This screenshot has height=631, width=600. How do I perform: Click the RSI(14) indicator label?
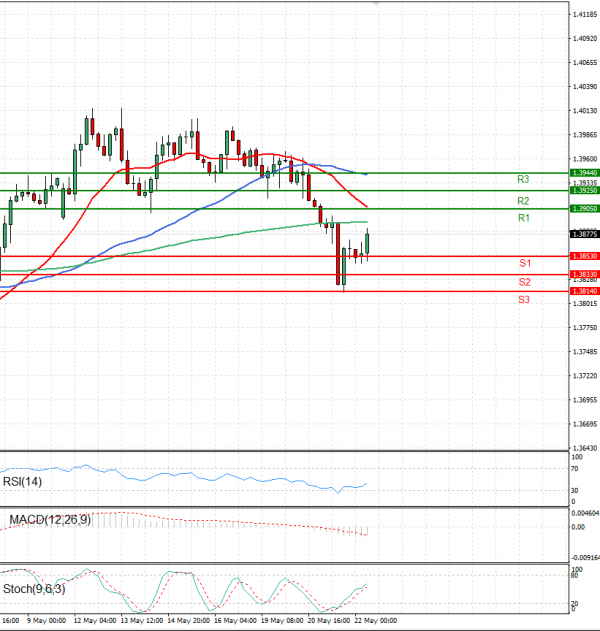tap(22, 482)
